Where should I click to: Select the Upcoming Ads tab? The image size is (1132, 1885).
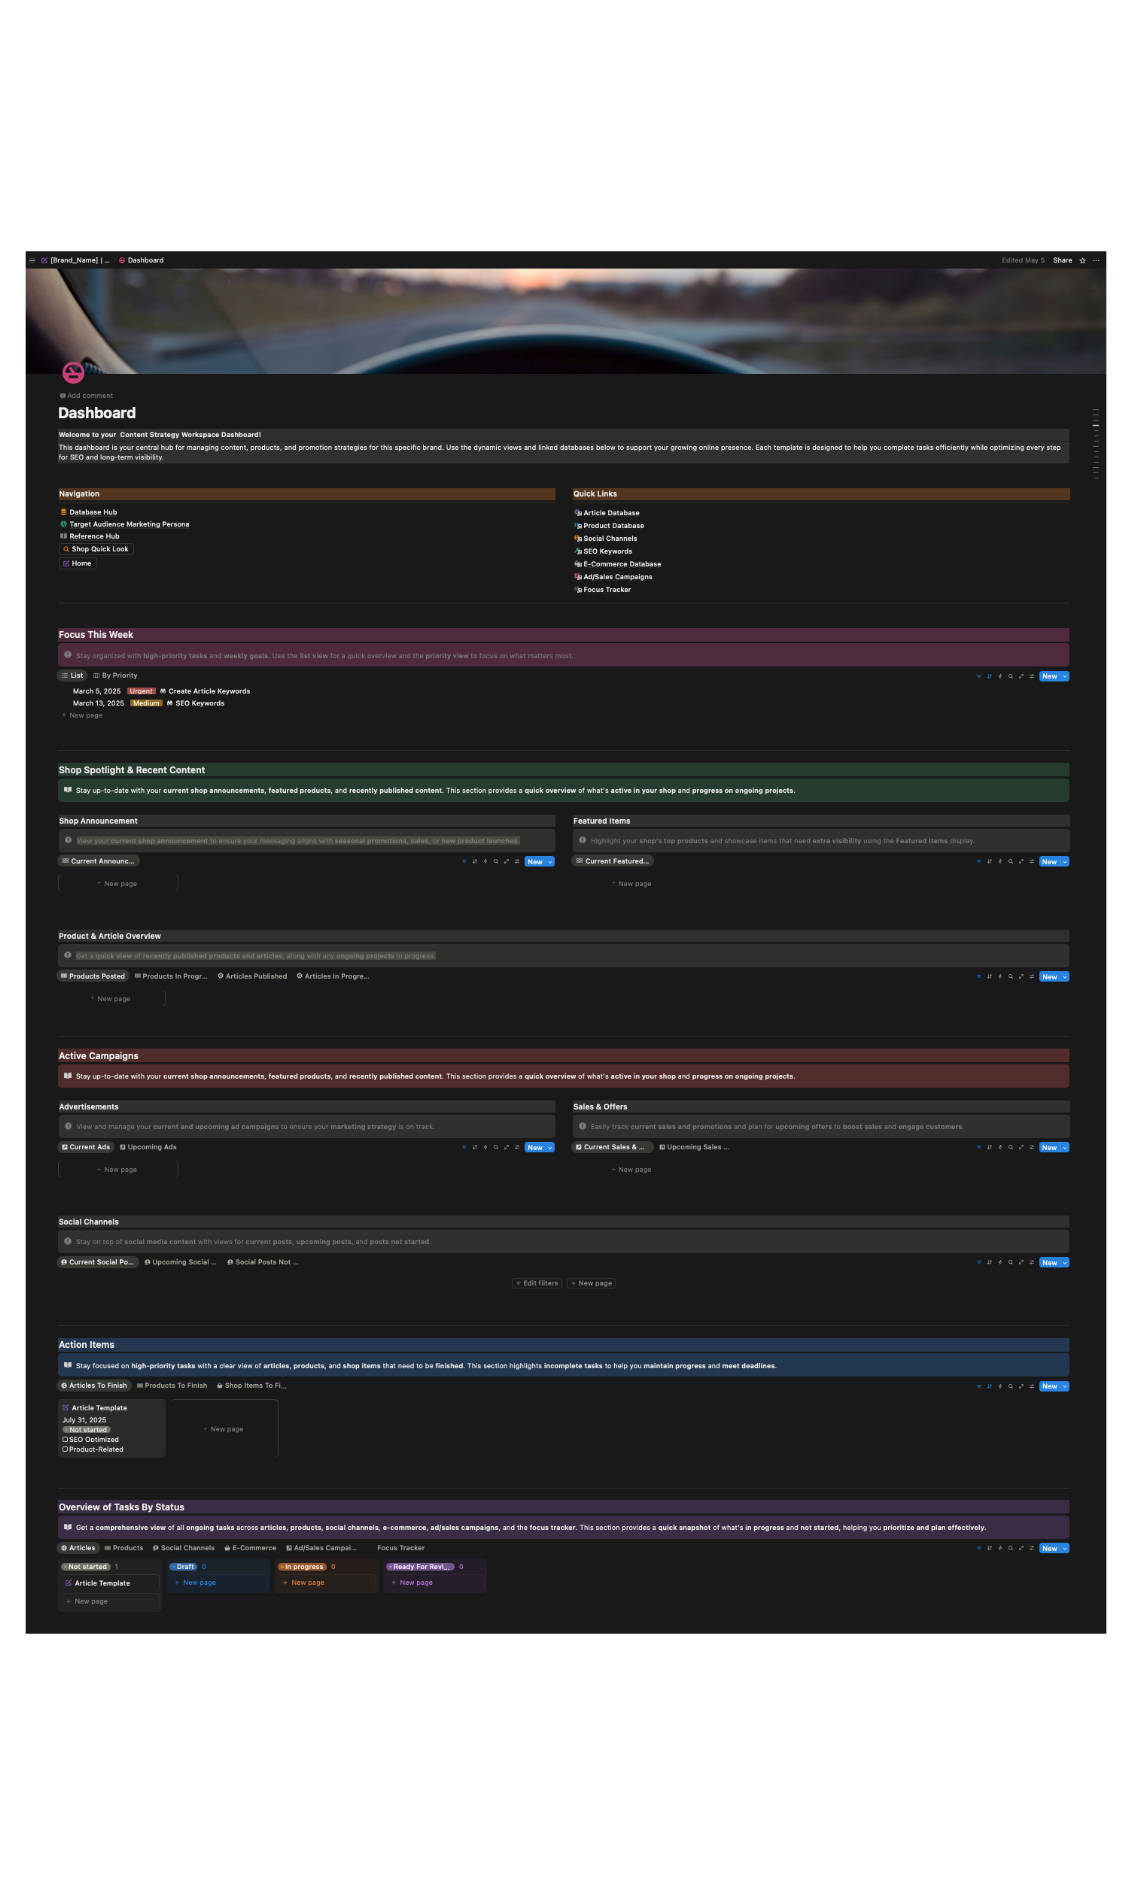(x=148, y=1148)
